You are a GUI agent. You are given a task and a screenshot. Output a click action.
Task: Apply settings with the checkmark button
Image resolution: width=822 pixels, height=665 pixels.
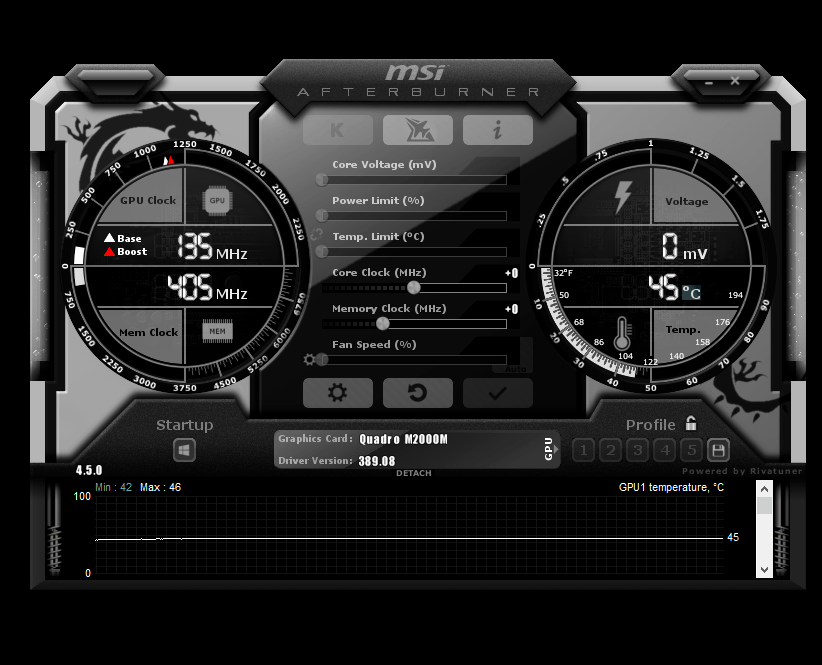(x=498, y=393)
